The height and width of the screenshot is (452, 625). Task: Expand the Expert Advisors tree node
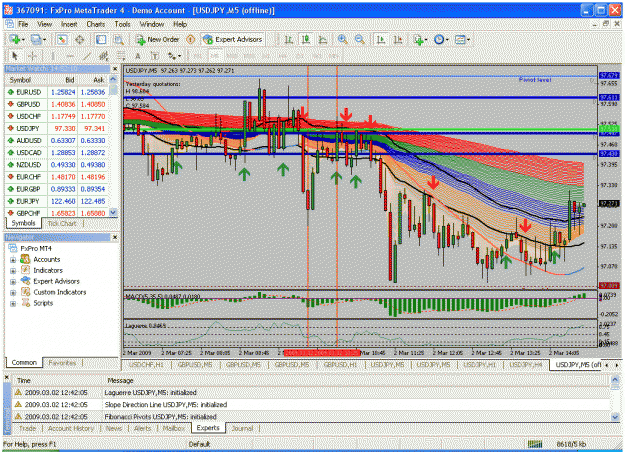coord(13,282)
